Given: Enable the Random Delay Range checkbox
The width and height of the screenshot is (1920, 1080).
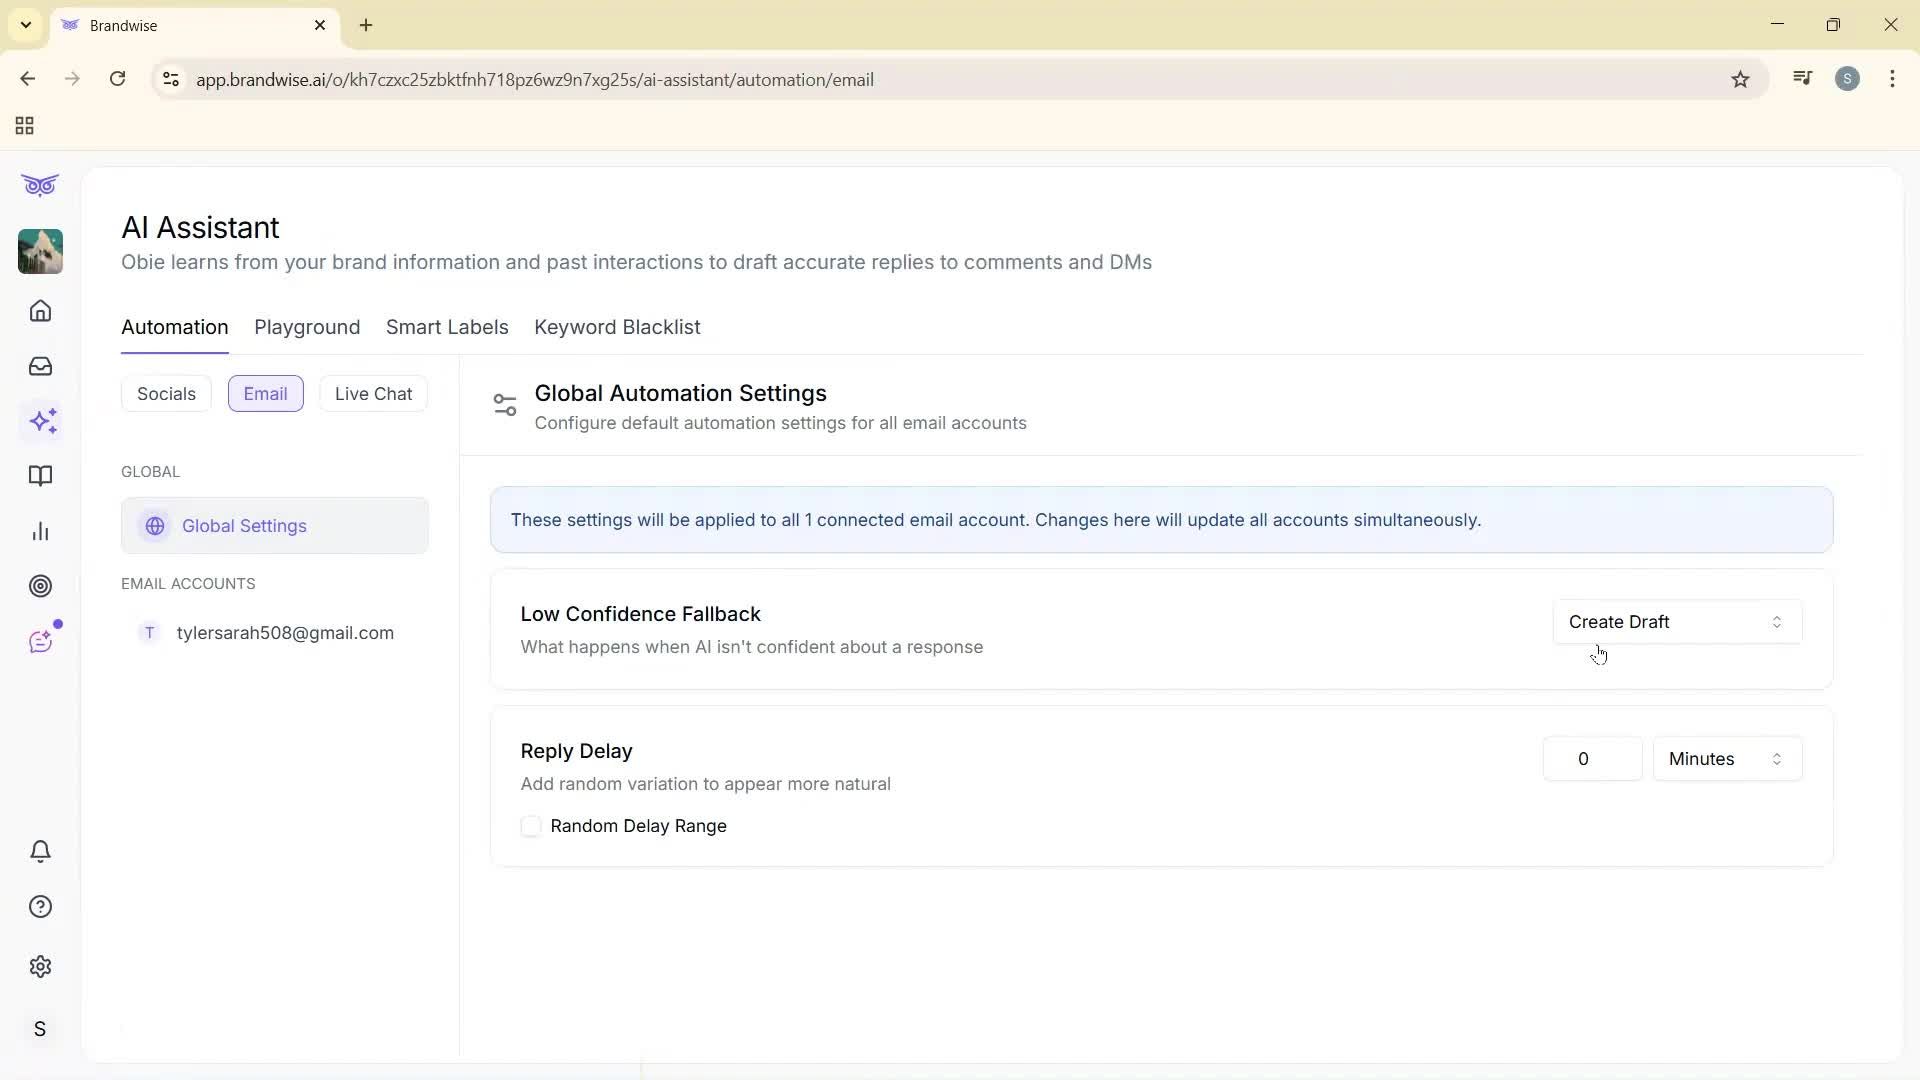Looking at the screenshot, I should (531, 826).
